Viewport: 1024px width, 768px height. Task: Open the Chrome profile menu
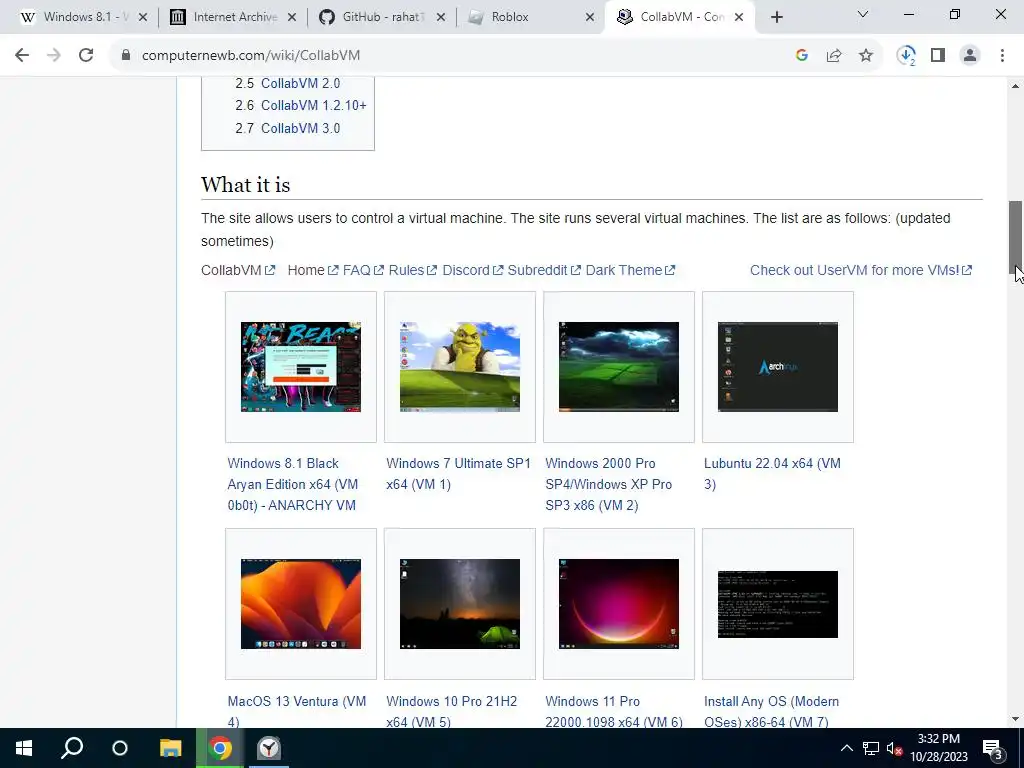coord(970,56)
